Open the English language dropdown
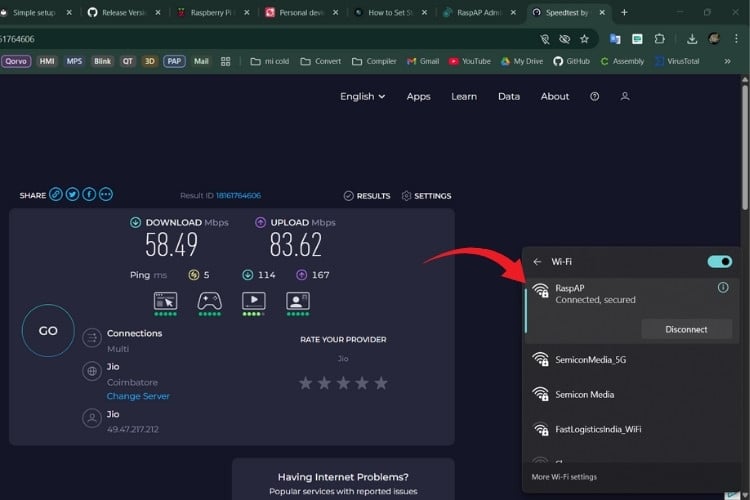This screenshot has height=500, width=750. pyautogui.click(x=363, y=97)
